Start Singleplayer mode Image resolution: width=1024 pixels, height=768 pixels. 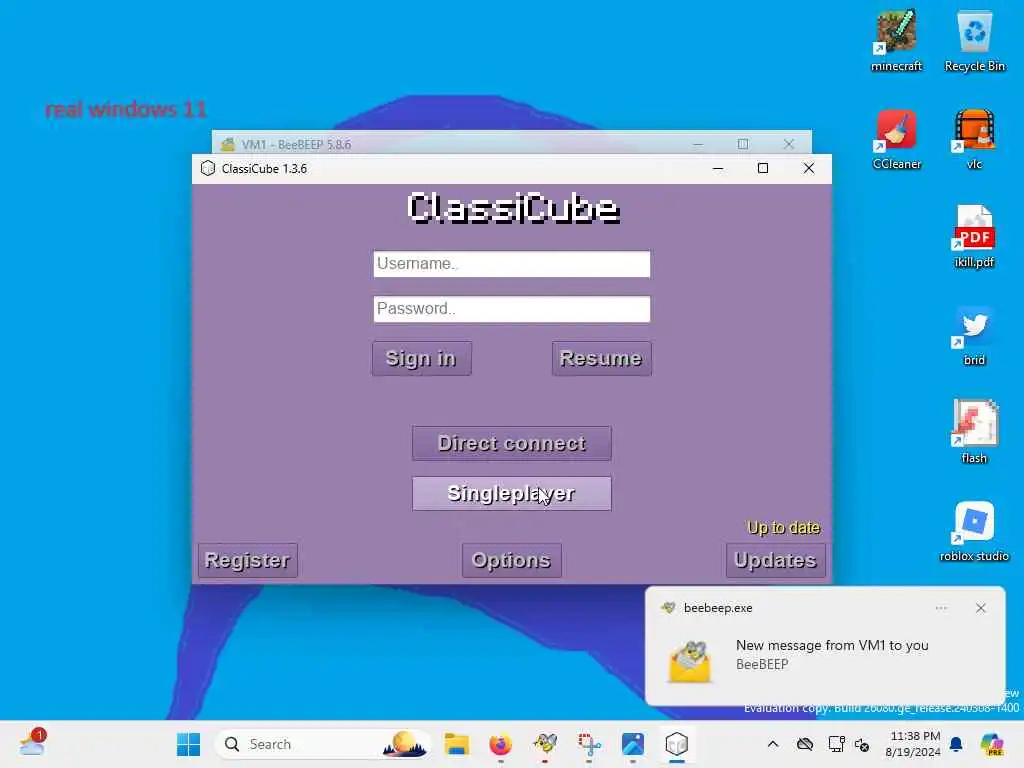(511, 494)
